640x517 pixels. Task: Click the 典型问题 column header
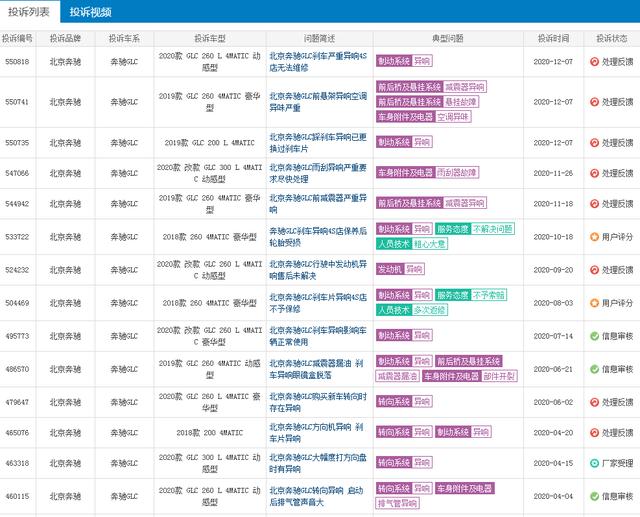point(448,38)
